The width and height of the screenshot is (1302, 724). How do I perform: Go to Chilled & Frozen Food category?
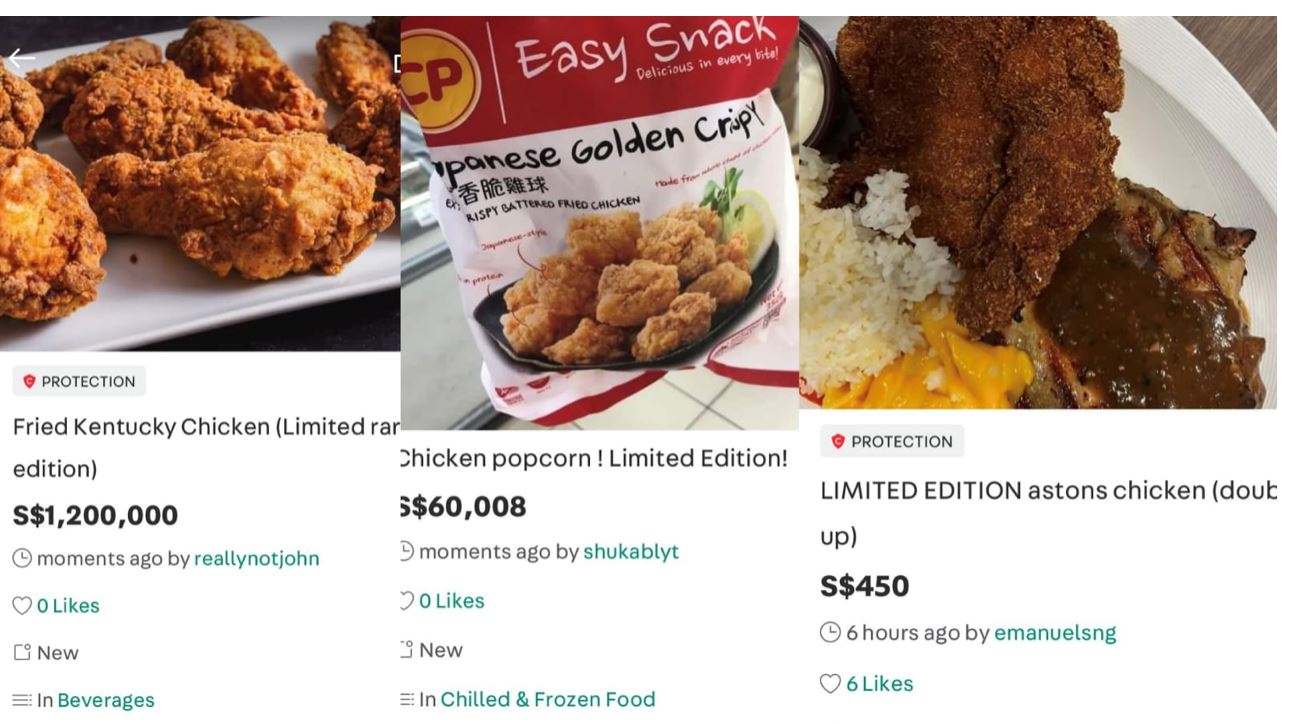coord(547,699)
